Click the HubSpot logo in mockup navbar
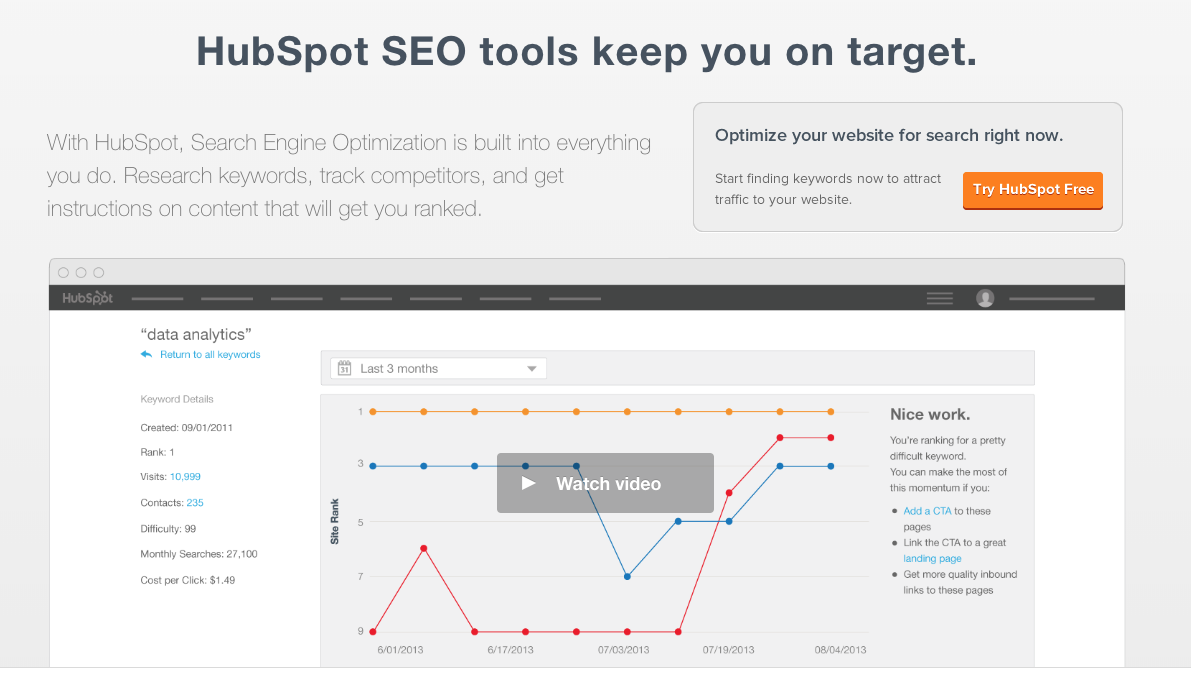 pos(87,298)
